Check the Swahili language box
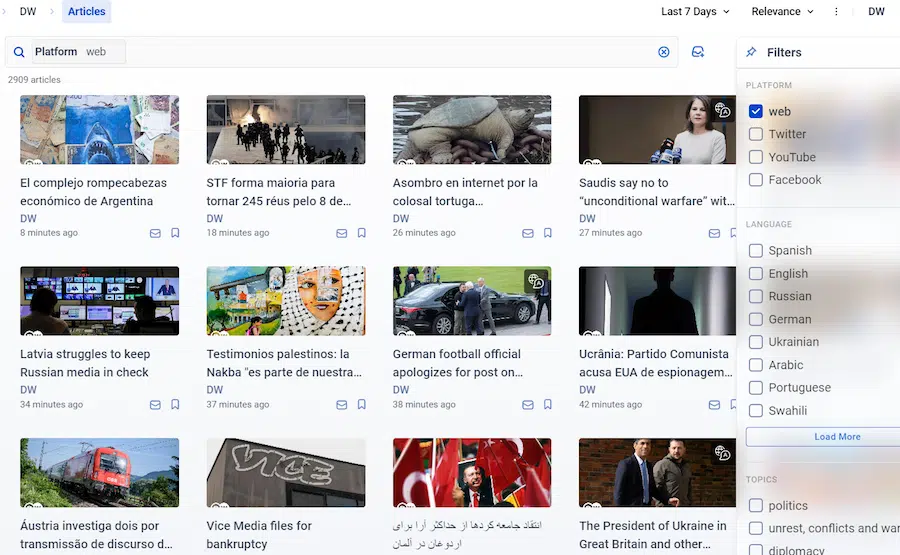The width and height of the screenshot is (900, 555). [x=756, y=411]
